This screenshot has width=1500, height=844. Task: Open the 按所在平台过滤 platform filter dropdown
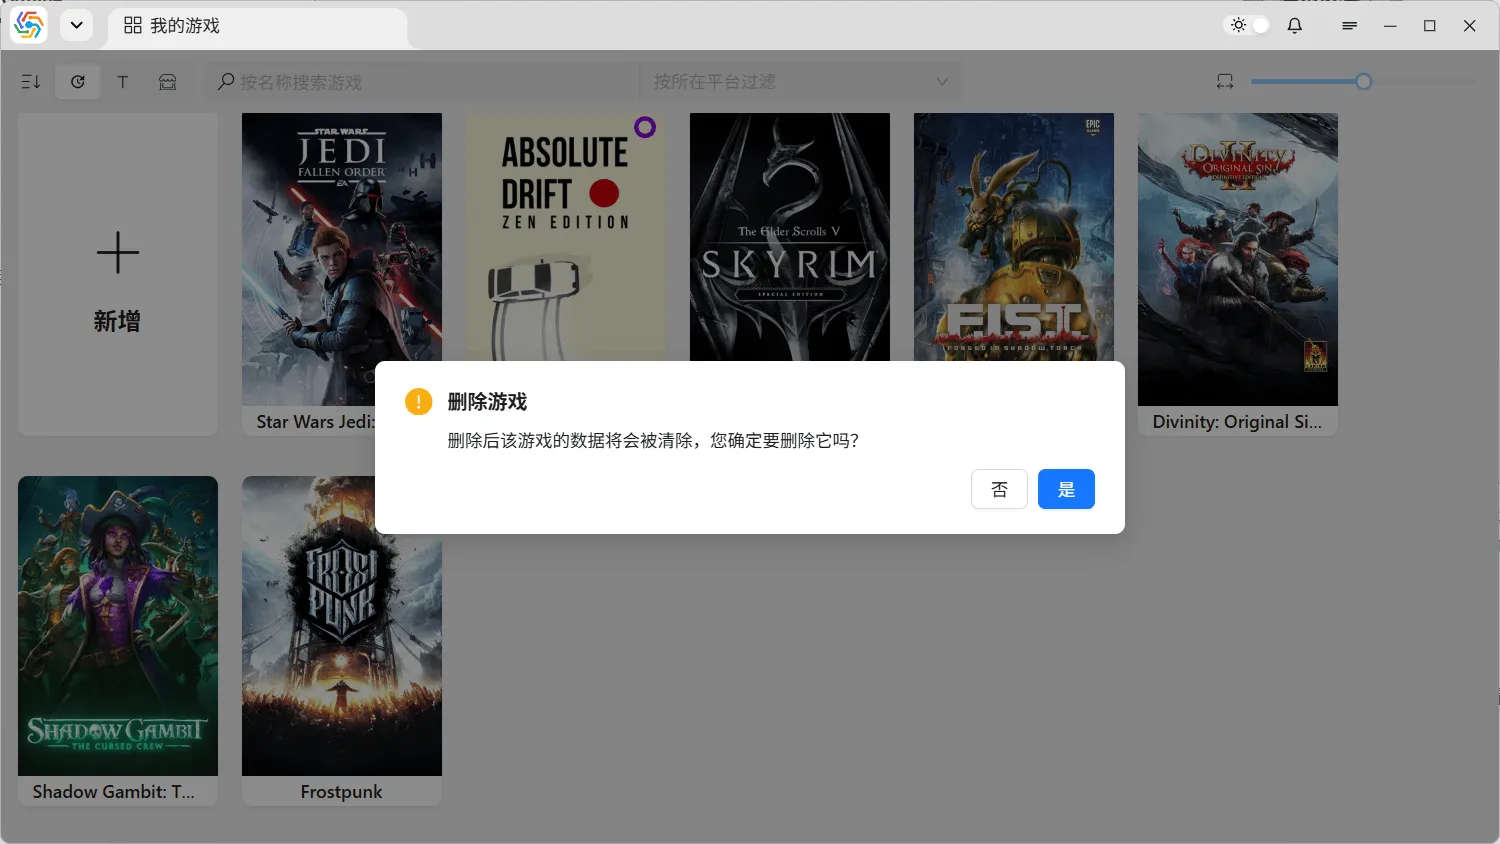point(800,82)
